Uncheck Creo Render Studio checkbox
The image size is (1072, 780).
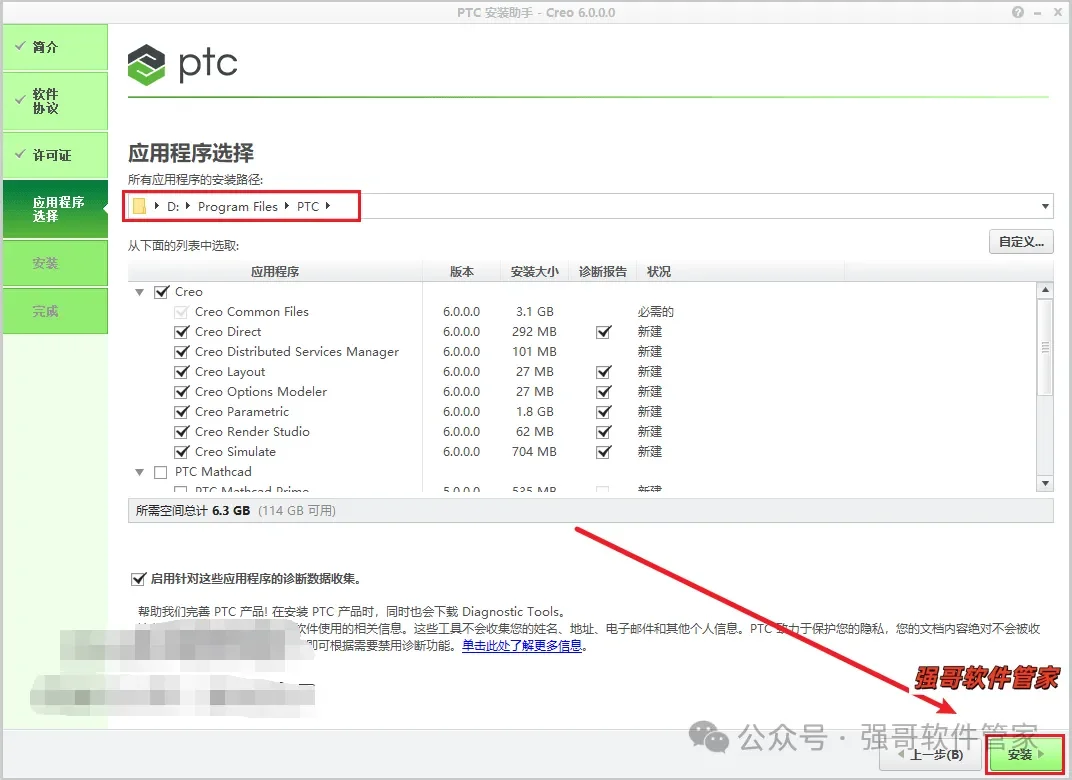[x=182, y=432]
